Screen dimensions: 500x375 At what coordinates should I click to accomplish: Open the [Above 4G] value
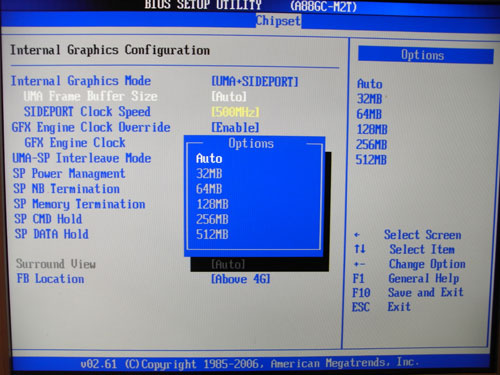pos(240,279)
